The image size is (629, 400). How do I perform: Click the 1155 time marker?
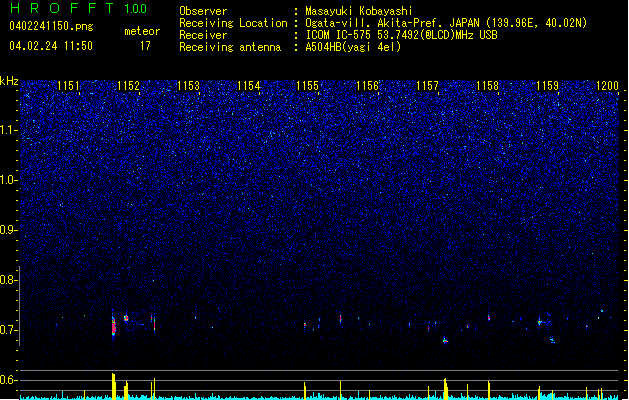(x=307, y=86)
